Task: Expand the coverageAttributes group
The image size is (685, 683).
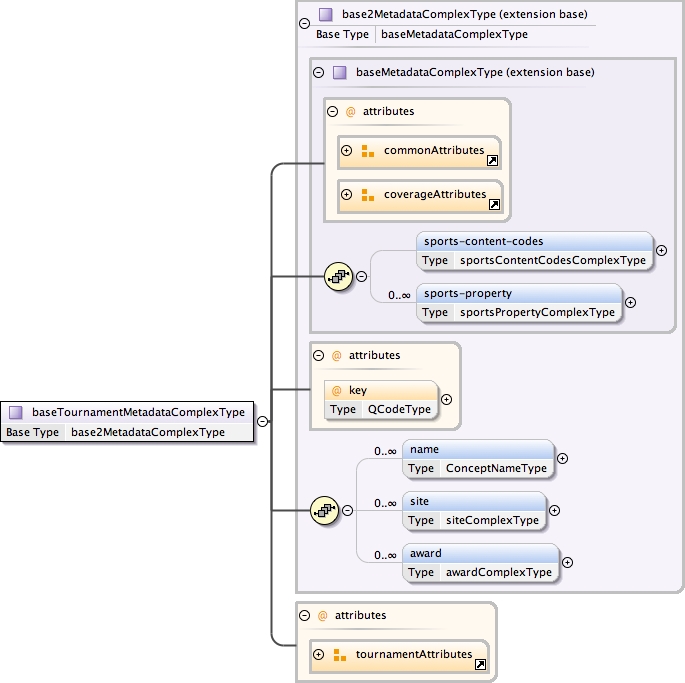Action: 347,195
